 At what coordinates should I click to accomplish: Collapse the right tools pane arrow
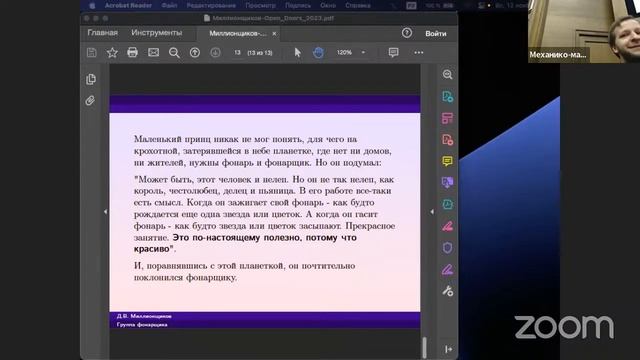432,211
